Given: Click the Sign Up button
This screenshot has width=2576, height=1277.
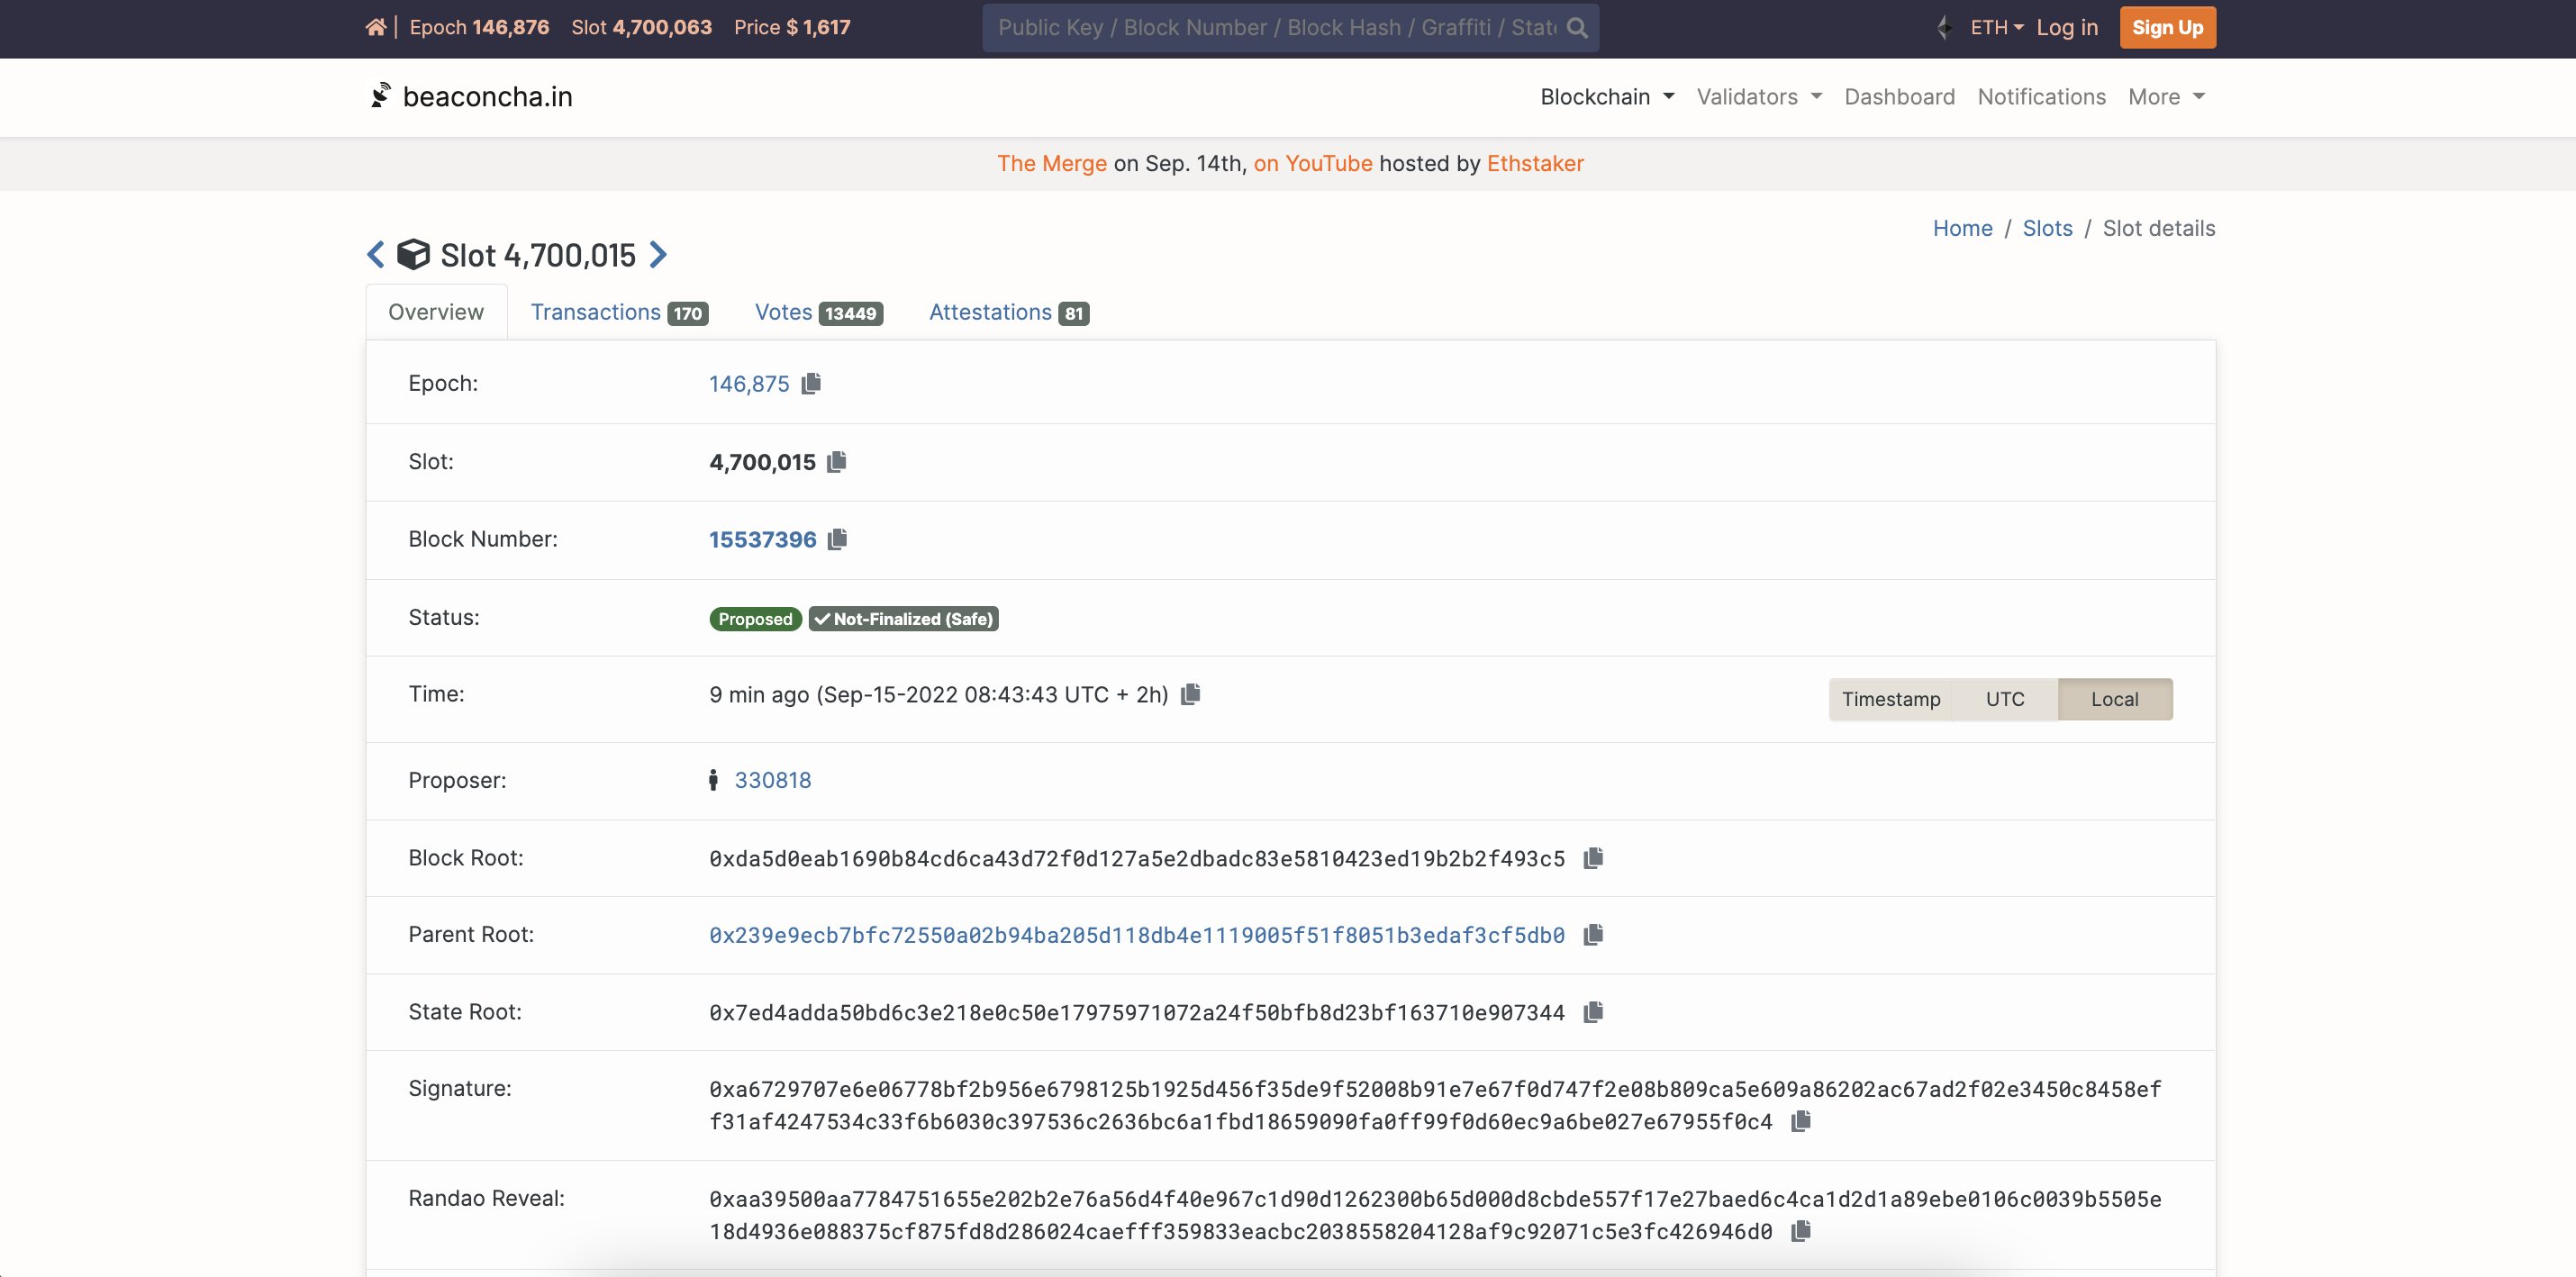Looking at the screenshot, I should coord(2167,27).
